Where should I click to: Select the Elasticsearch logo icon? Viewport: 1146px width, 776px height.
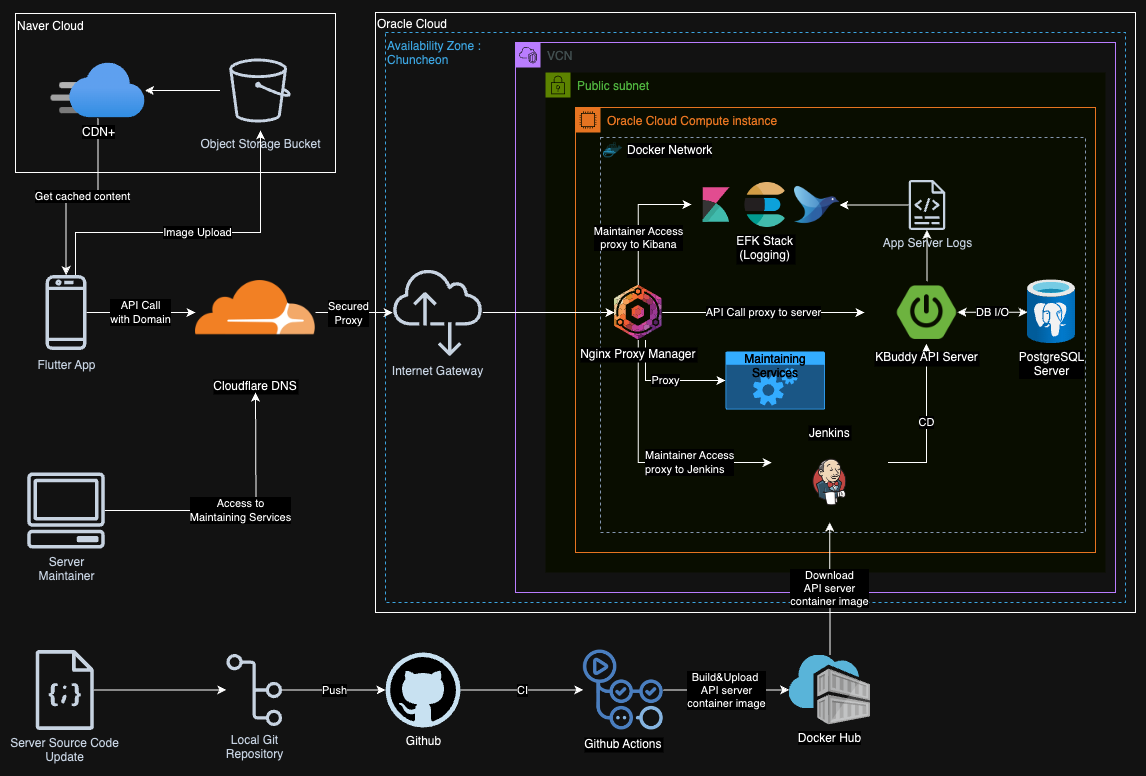coord(764,205)
